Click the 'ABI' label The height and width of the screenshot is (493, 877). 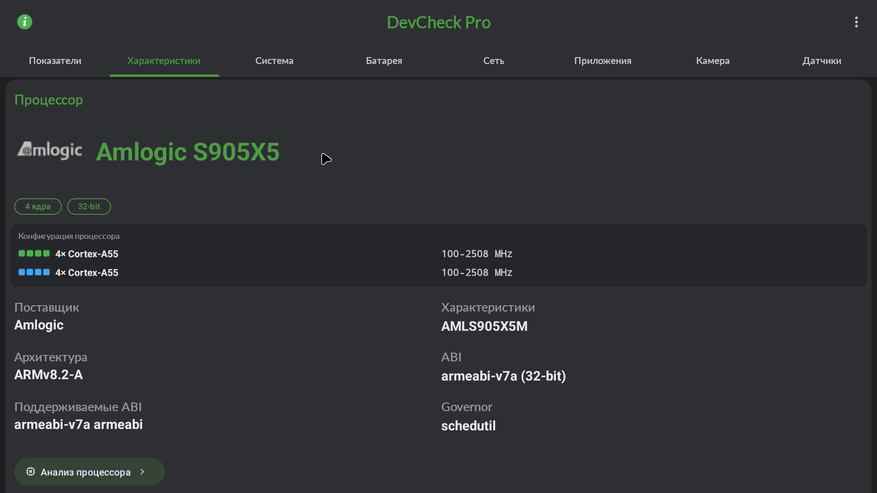click(451, 357)
